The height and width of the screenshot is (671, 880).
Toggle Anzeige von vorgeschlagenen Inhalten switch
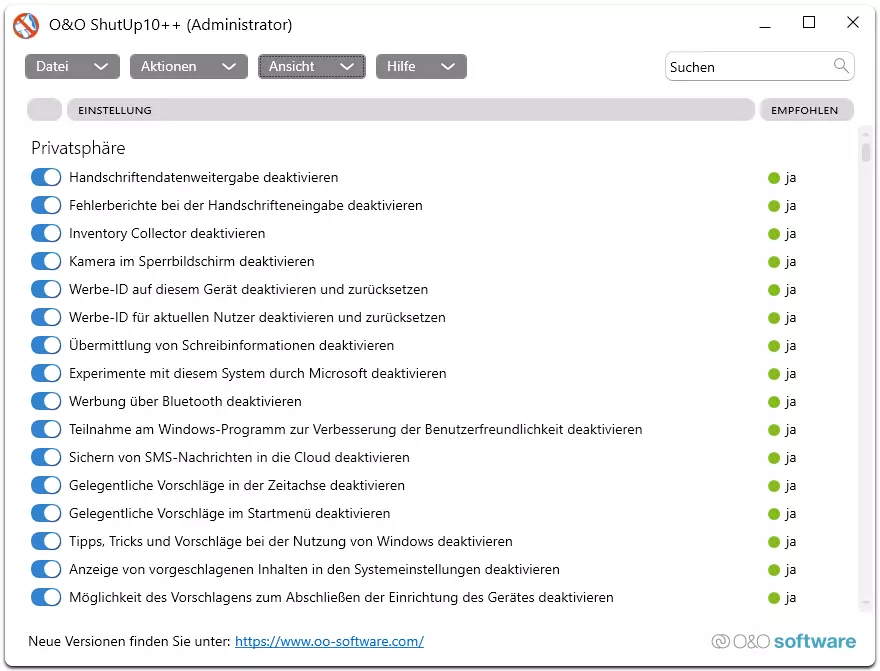[x=46, y=570]
